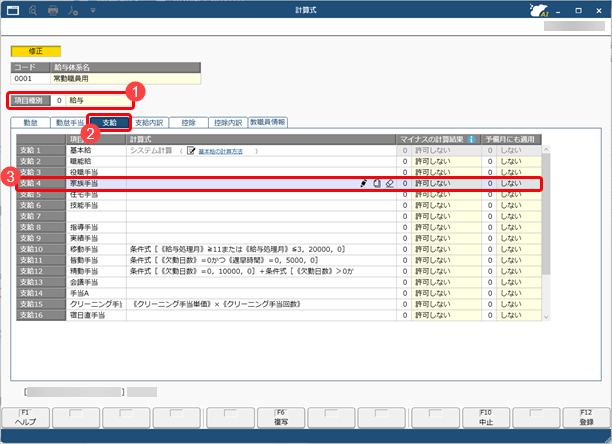
Task: Click the copy icon in 家族手当 row
Action: point(377,184)
